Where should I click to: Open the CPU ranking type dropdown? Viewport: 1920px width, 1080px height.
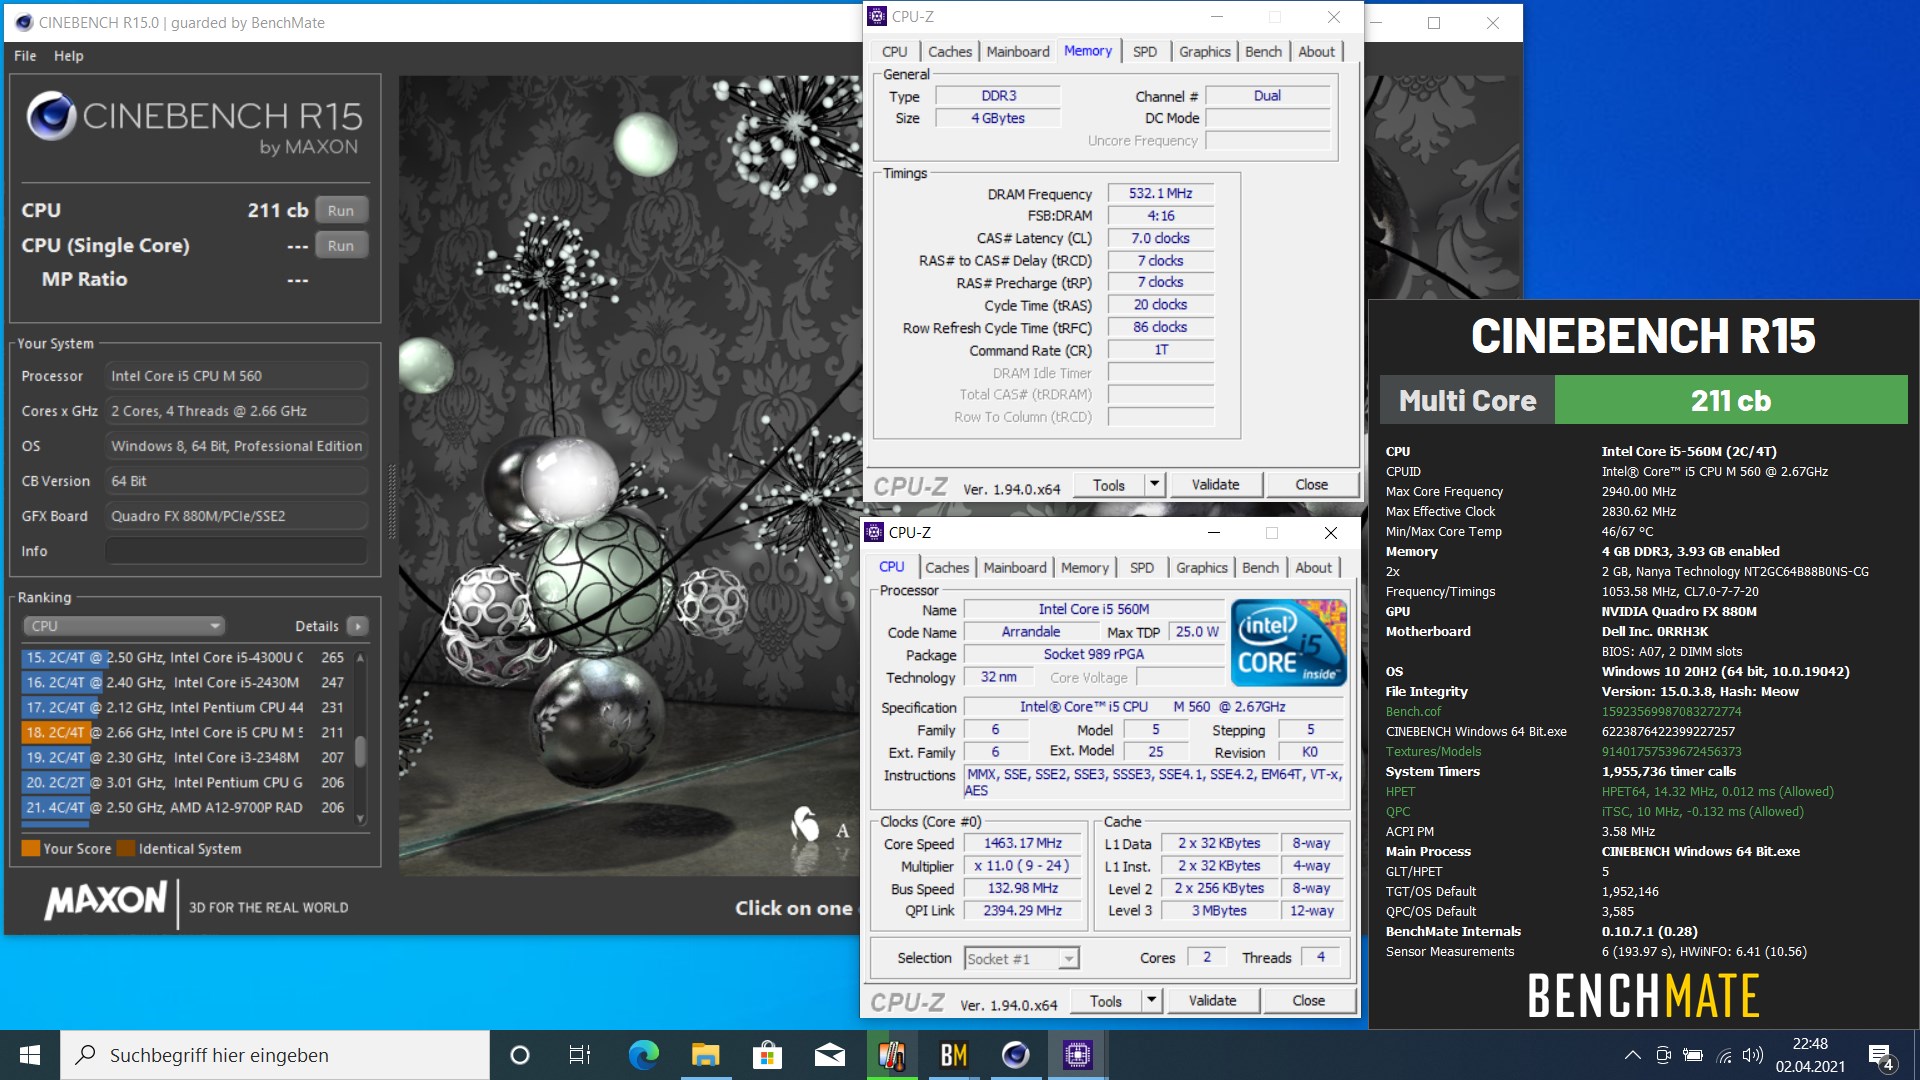point(124,626)
